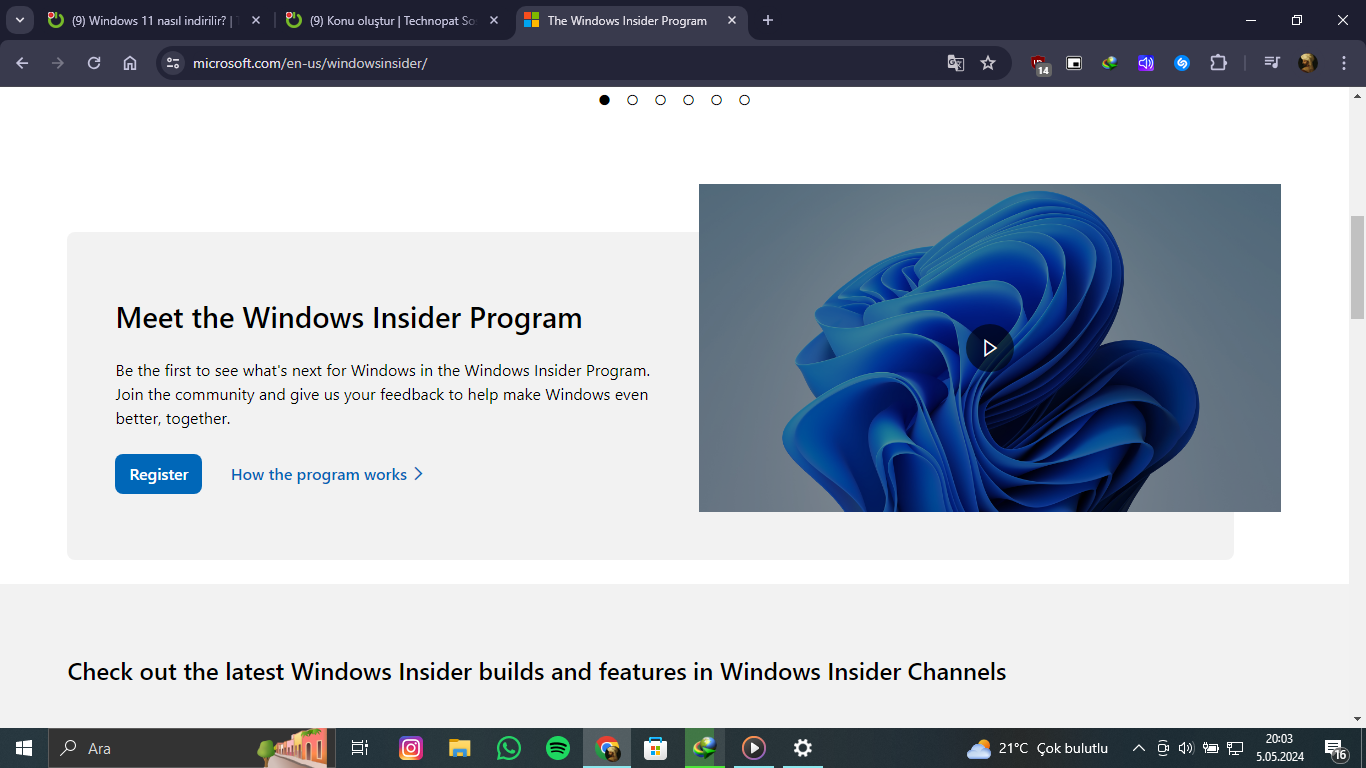This screenshot has width=1366, height=768.
Task: Open the volume control in the tray
Action: 1186,748
